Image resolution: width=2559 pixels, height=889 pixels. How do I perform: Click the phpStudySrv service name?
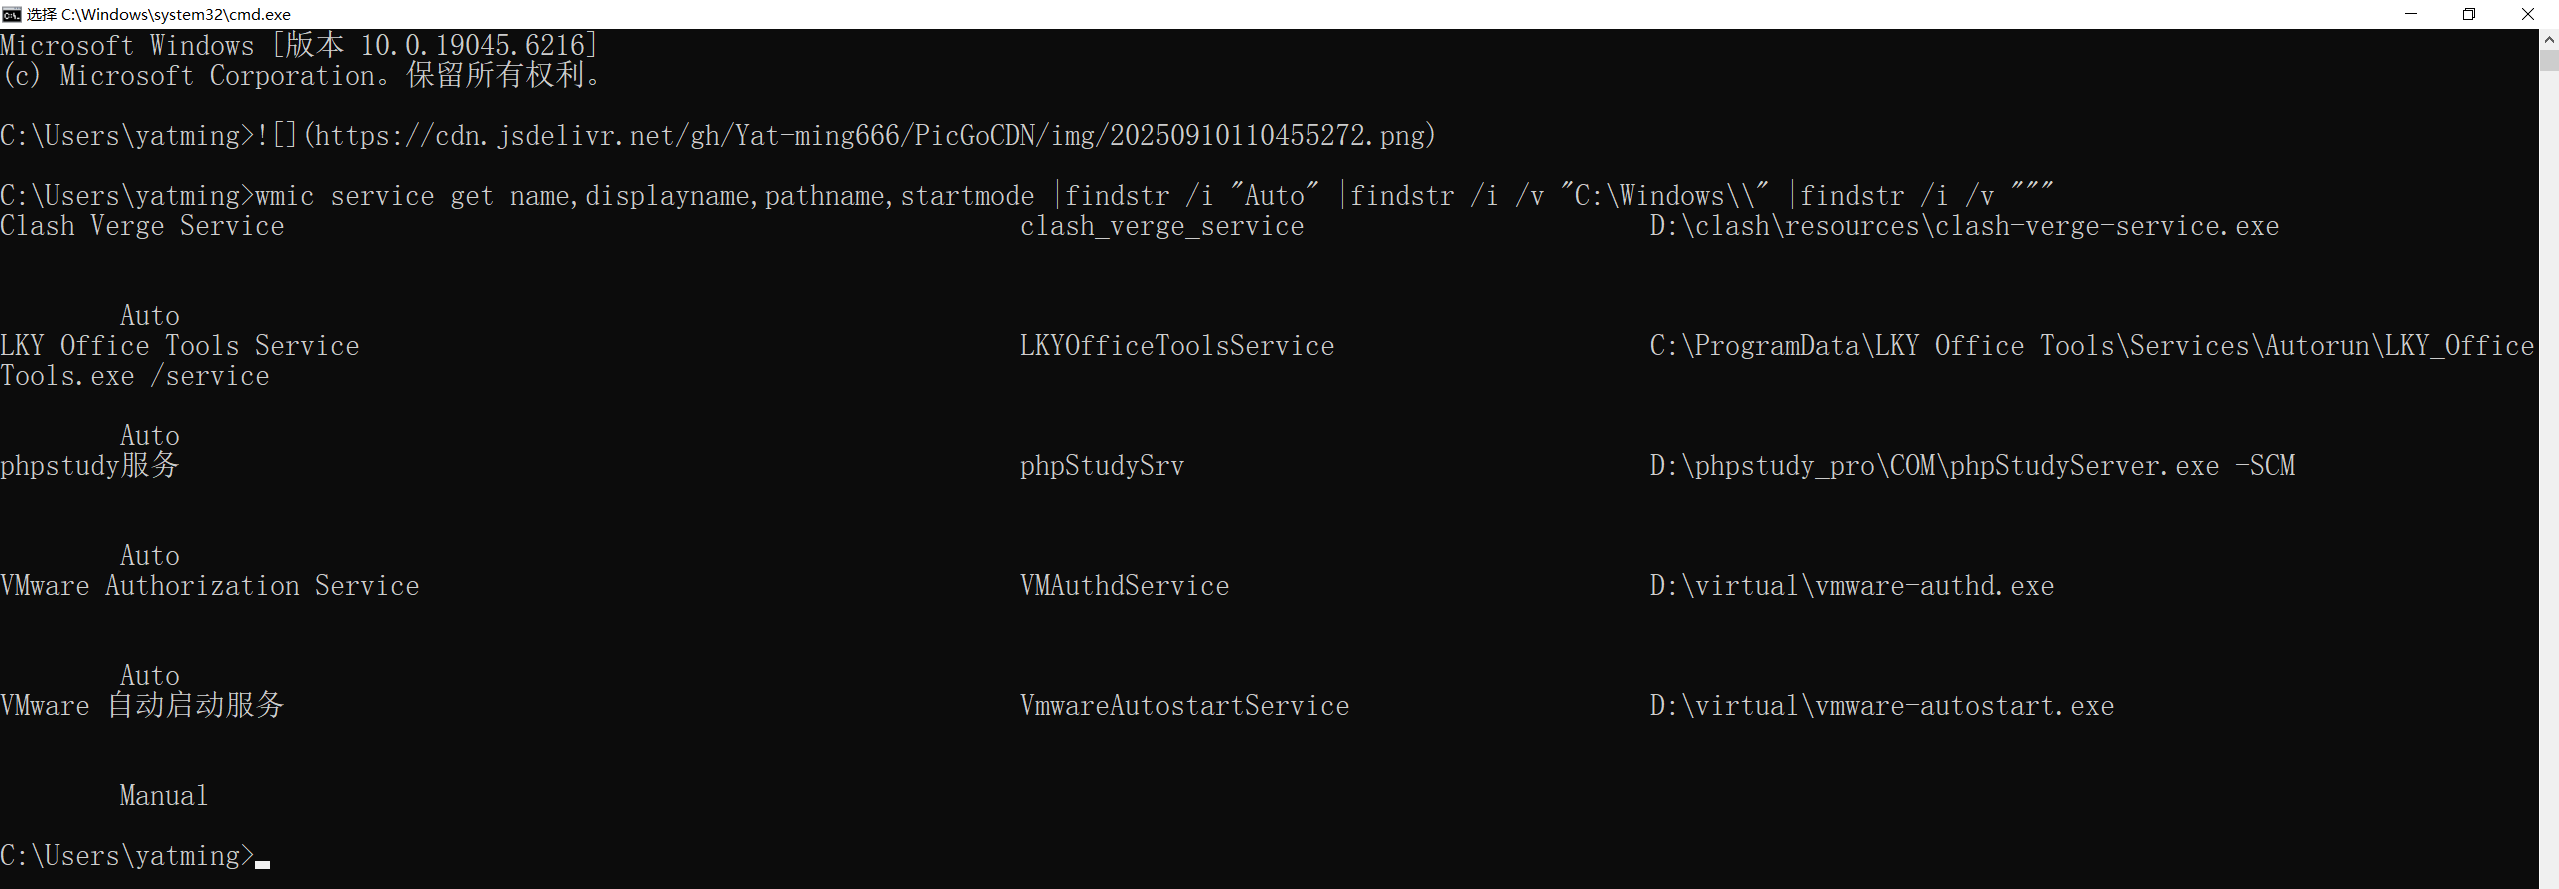pyautogui.click(x=1102, y=466)
